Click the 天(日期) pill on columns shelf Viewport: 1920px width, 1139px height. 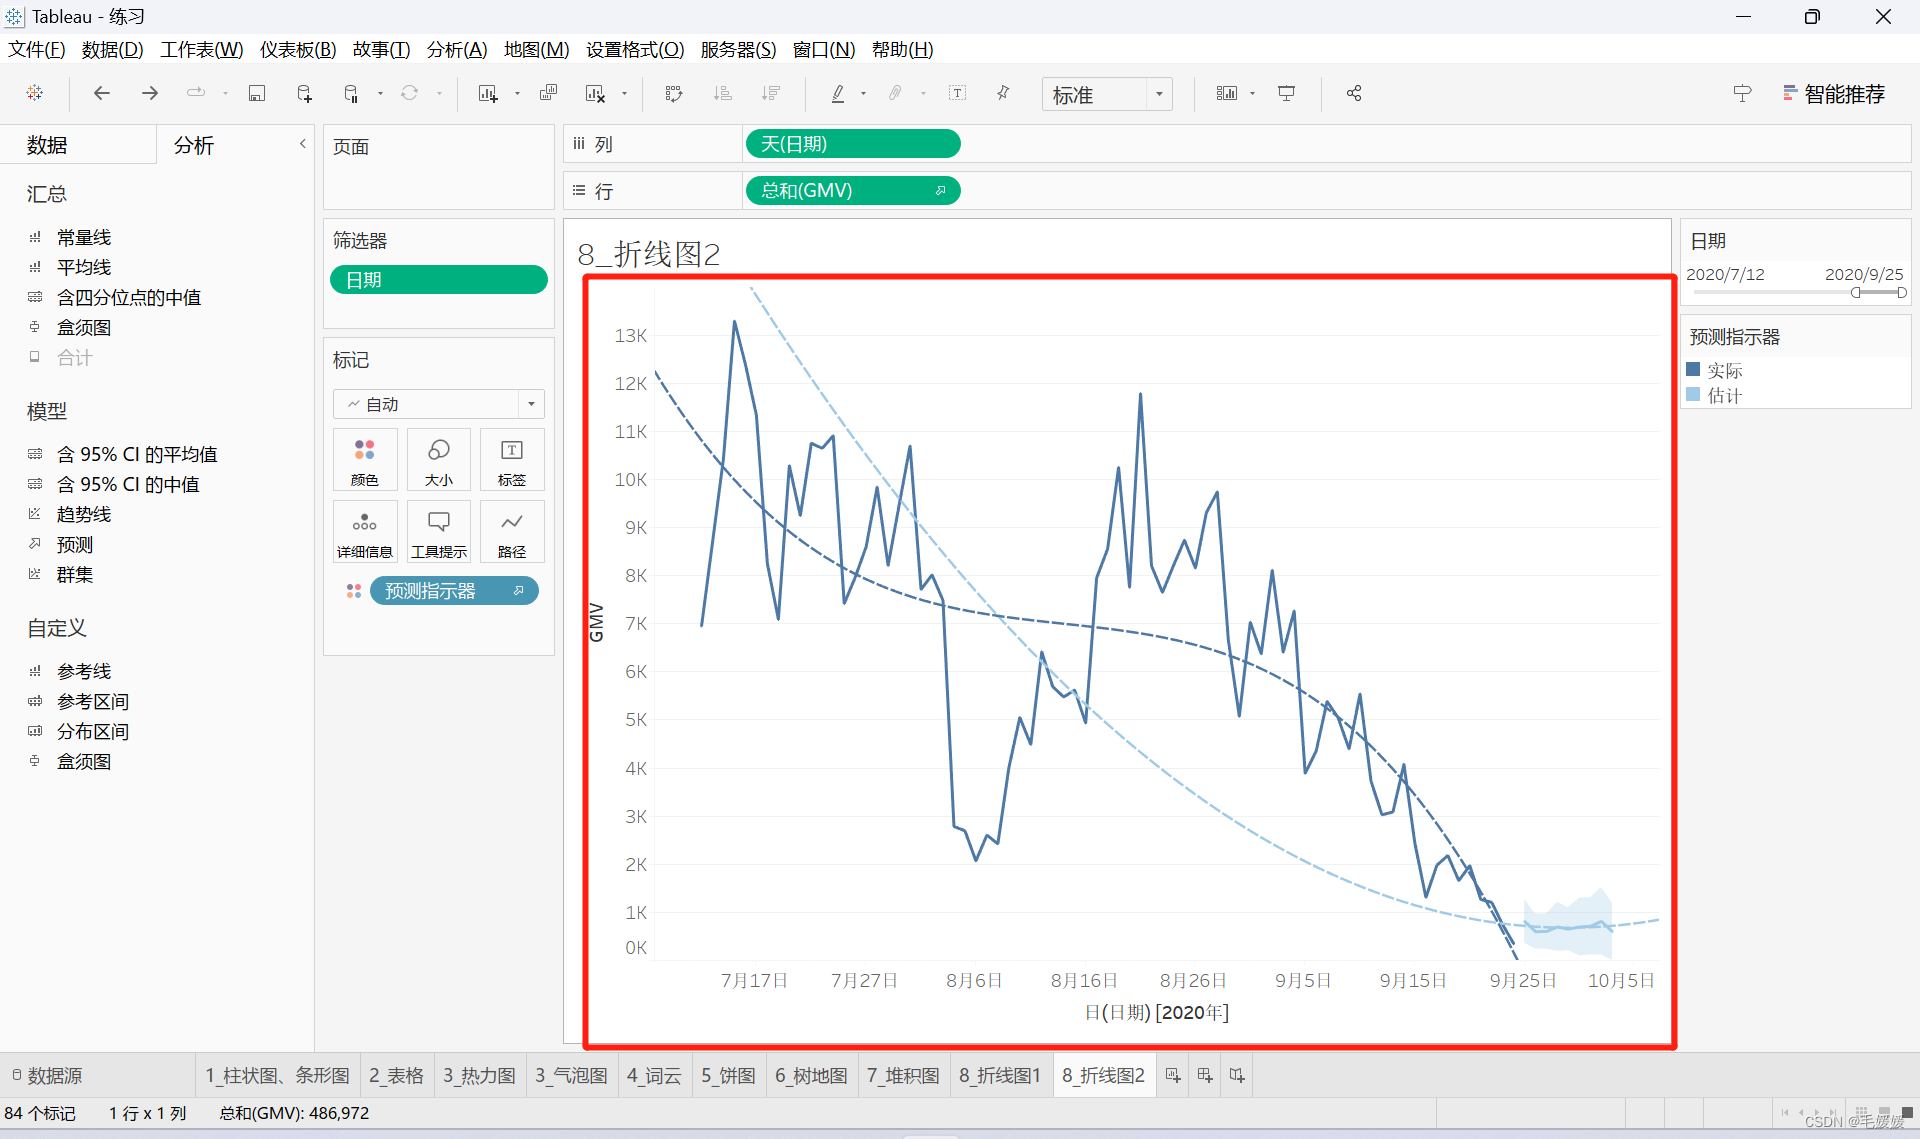[x=852, y=144]
